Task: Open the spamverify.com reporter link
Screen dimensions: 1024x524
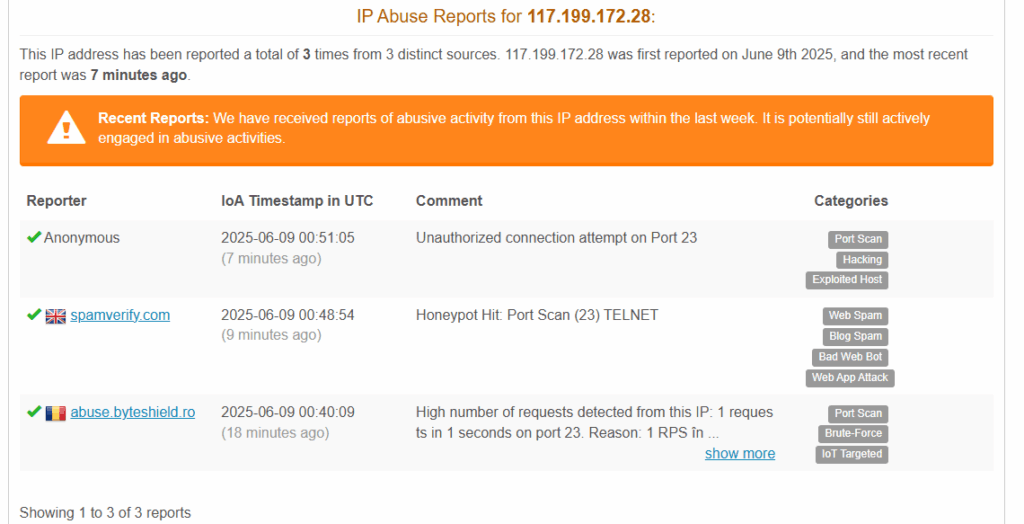Action: point(120,315)
